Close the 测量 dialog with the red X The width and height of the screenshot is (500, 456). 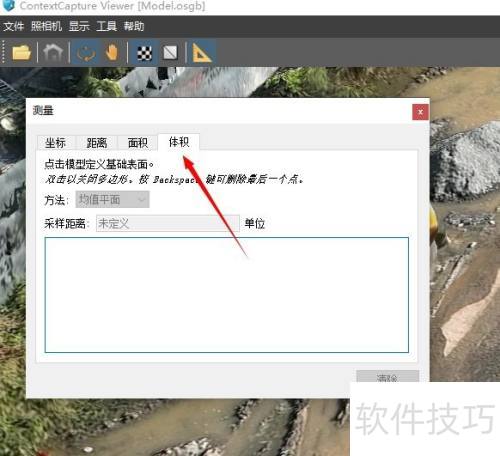pyautogui.click(x=420, y=112)
